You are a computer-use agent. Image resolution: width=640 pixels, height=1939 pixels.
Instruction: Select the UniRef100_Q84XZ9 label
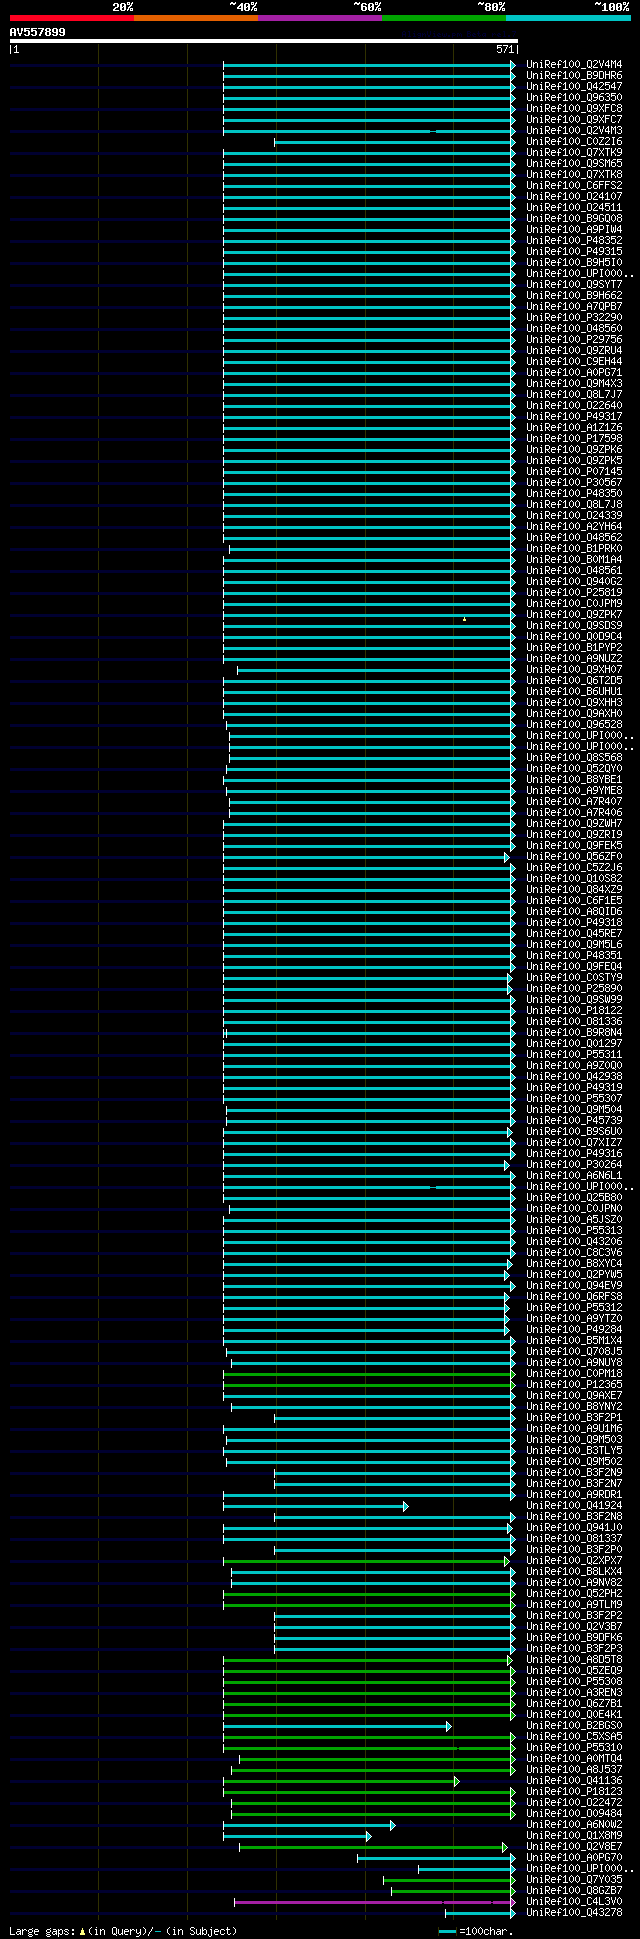(x=574, y=889)
